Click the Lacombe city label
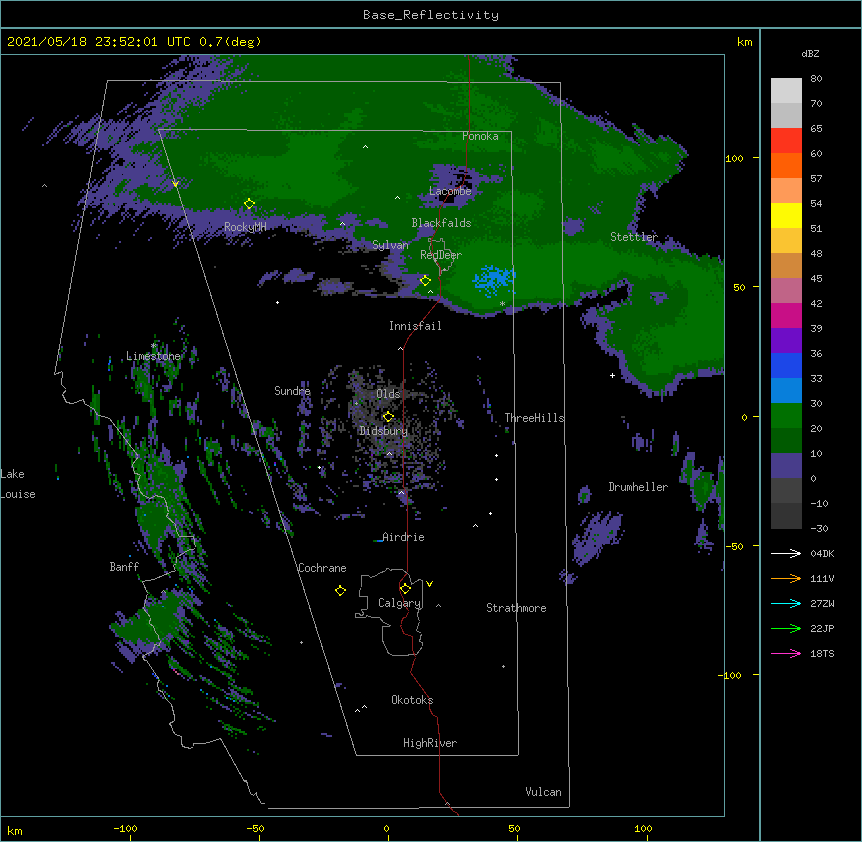The width and height of the screenshot is (862, 842). tap(450, 191)
